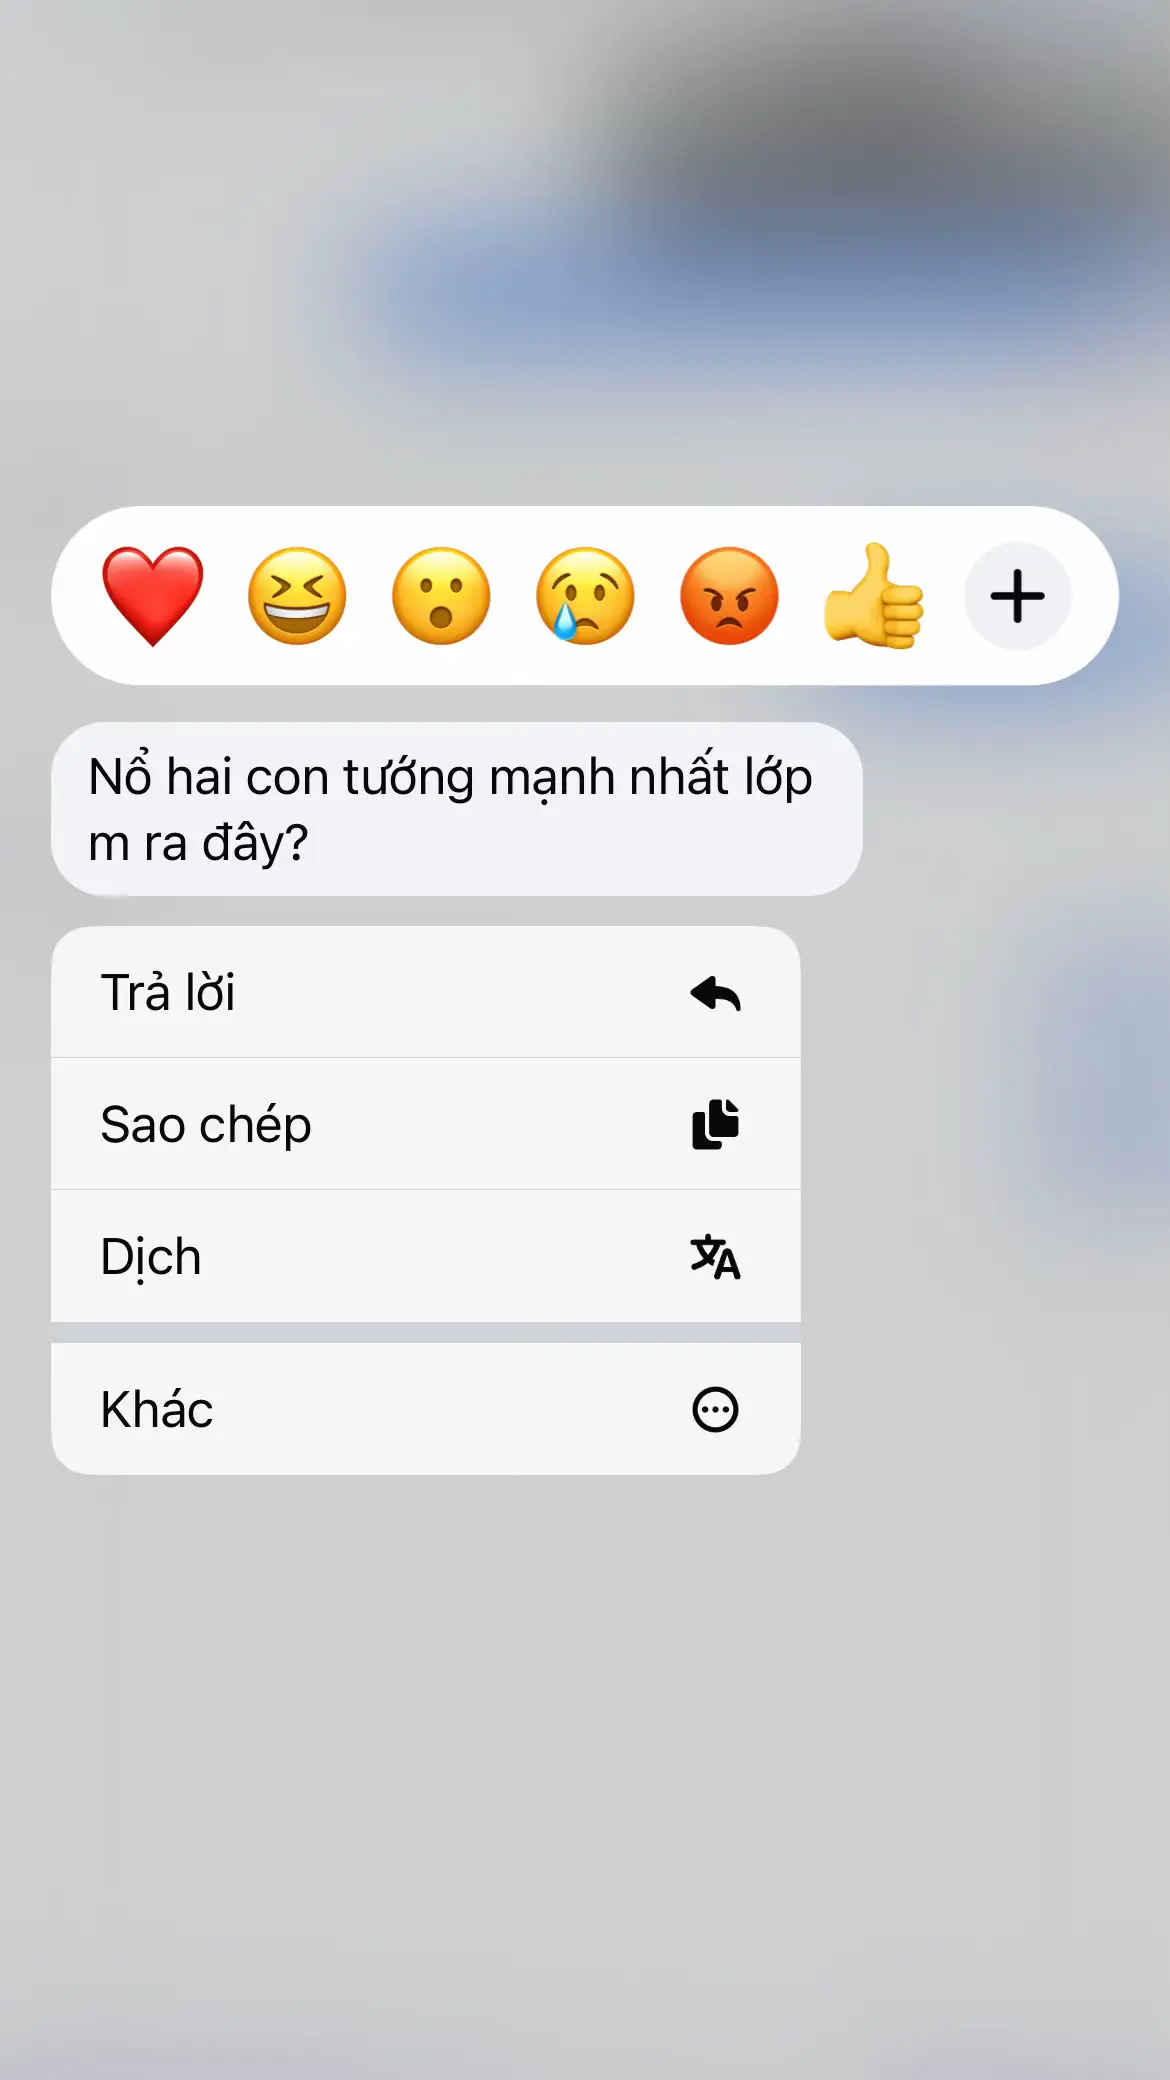React with the laughing squint emoji
Viewport: 1170px width, 2080px height.
tap(297, 596)
